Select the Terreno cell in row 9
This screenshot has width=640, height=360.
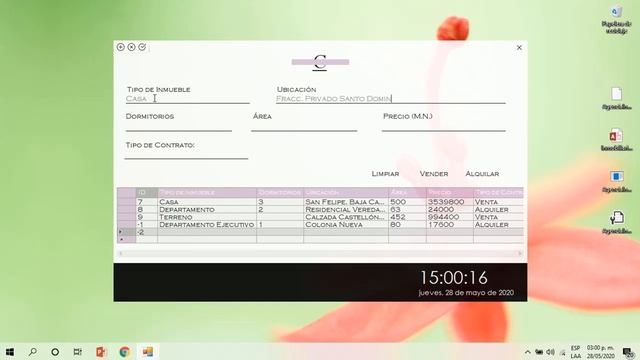207,217
